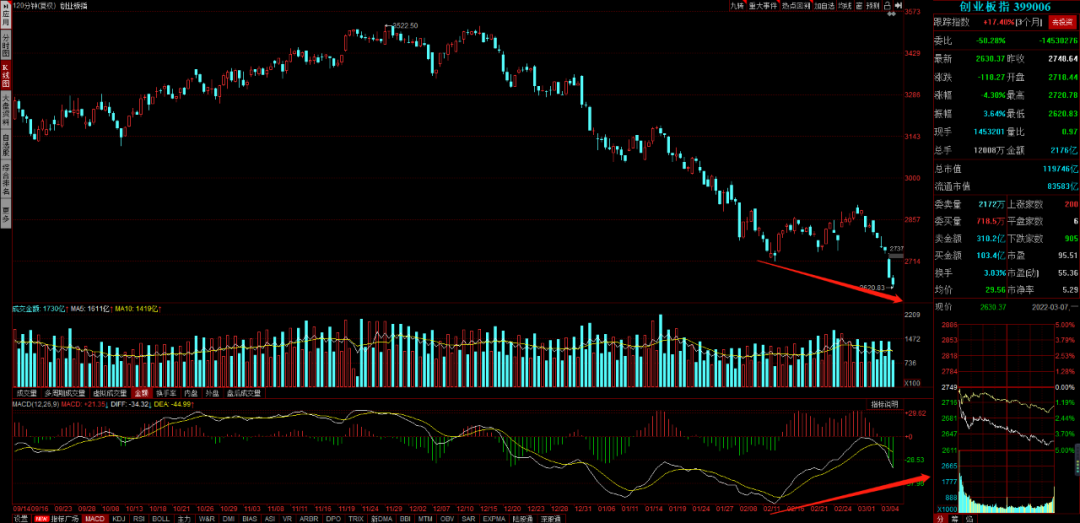Switch to 主力 indicator
Image resolution: width=1080 pixels, height=523 pixels.
pos(184,518)
